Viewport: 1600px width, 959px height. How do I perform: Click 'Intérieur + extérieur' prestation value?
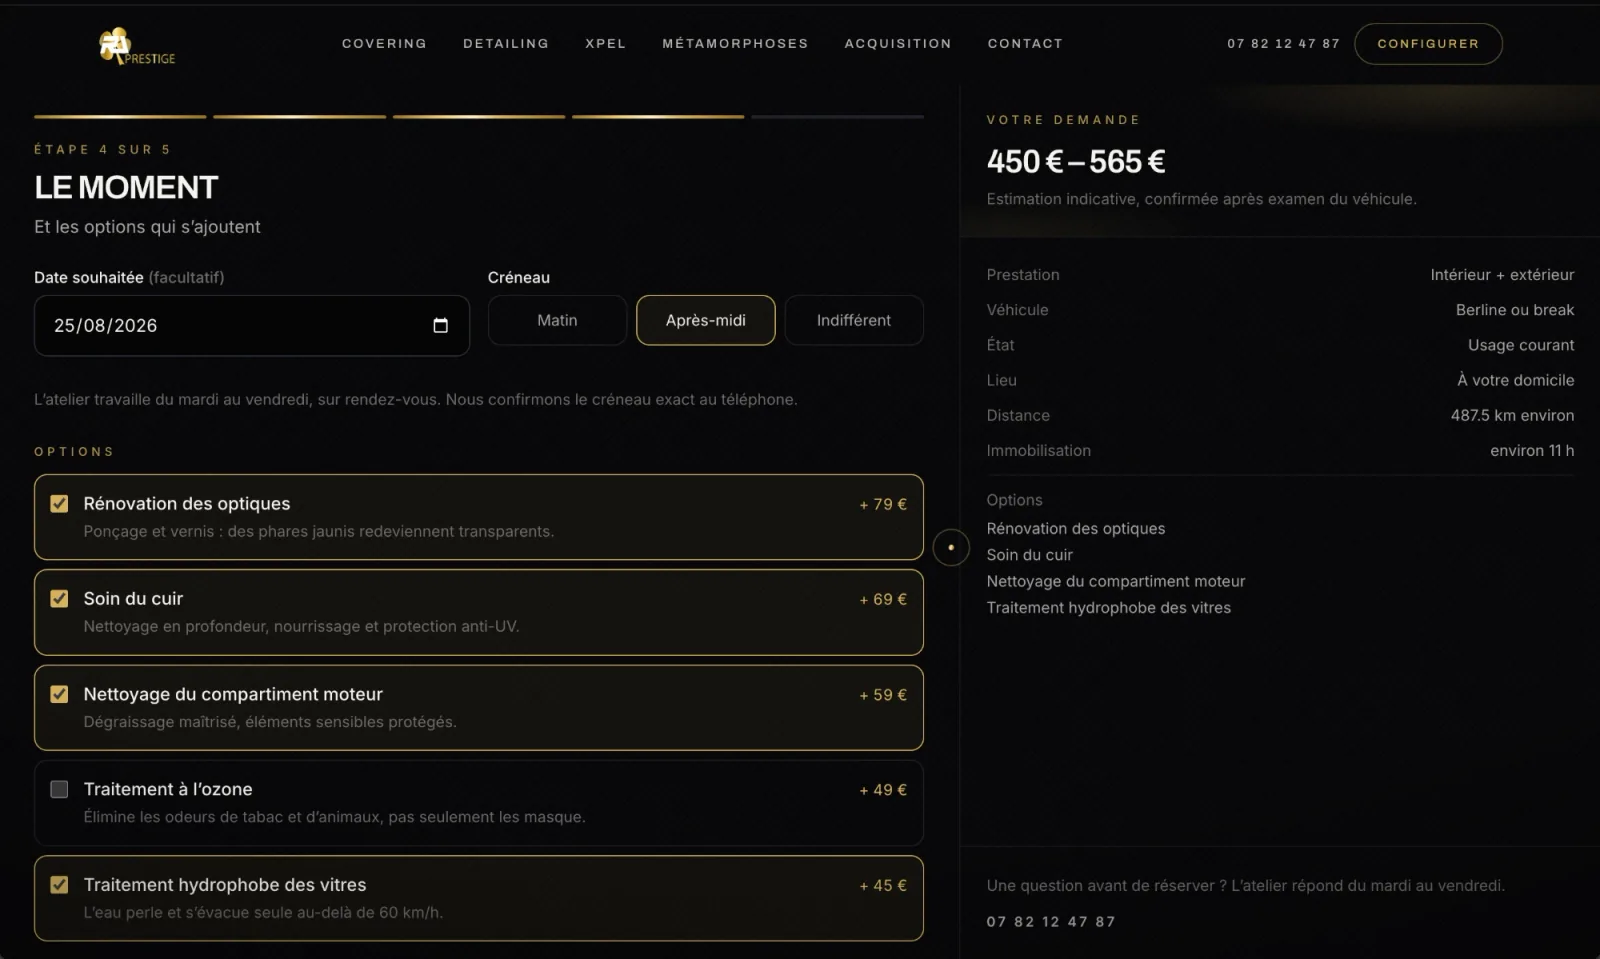coord(1502,274)
